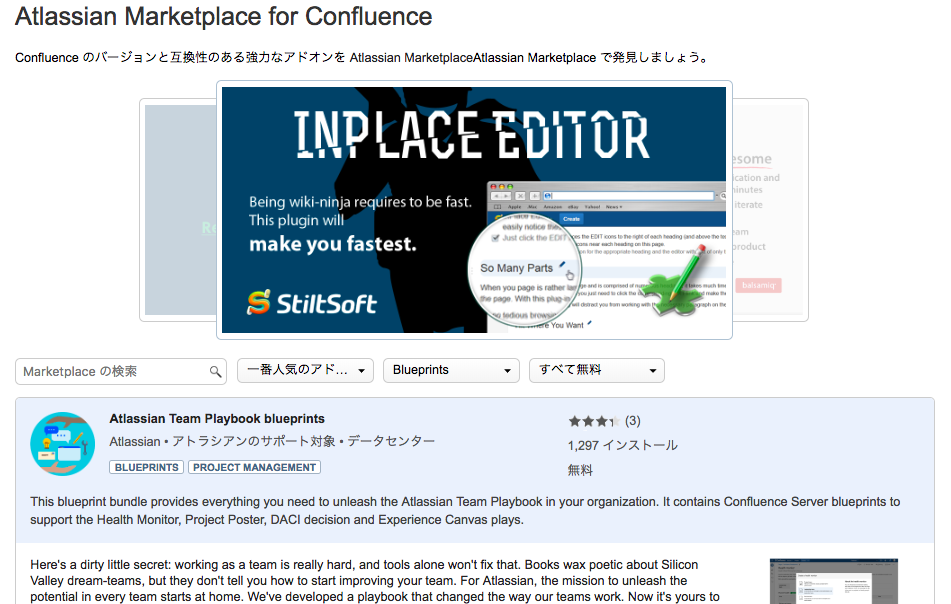Open the Atlassian Team Playbook app icon
951x604 pixels.
coord(62,444)
